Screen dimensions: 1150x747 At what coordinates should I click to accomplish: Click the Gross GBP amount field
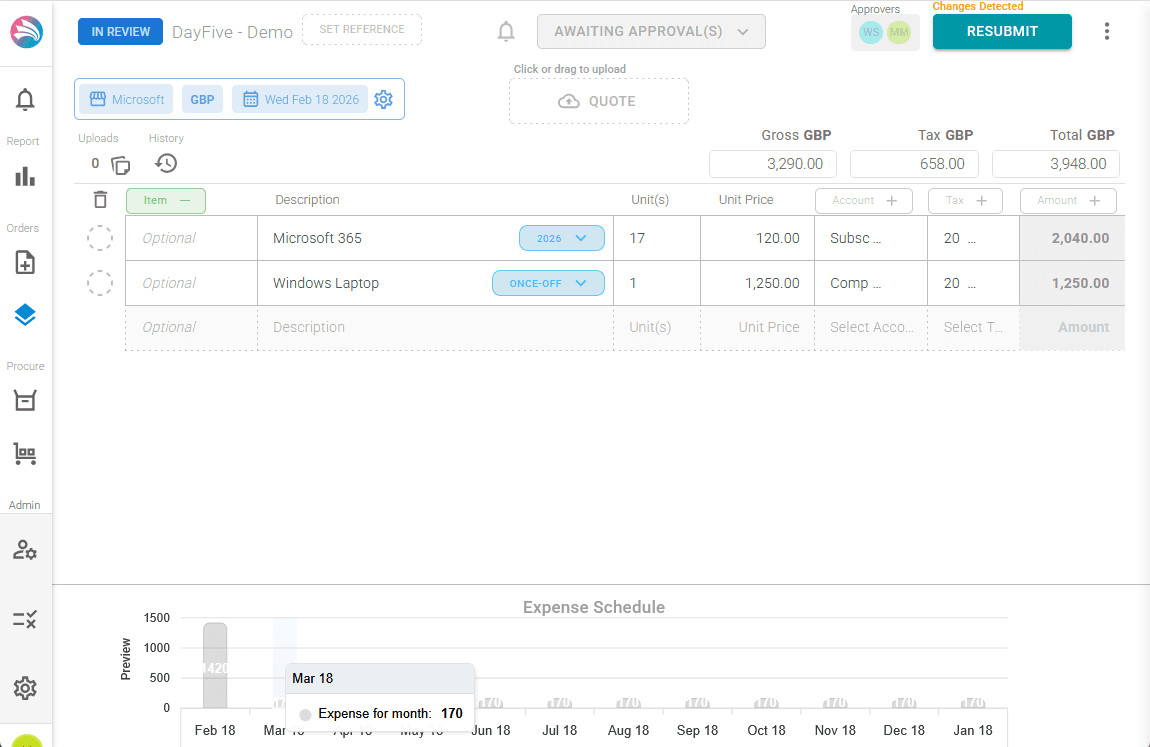tap(772, 163)
